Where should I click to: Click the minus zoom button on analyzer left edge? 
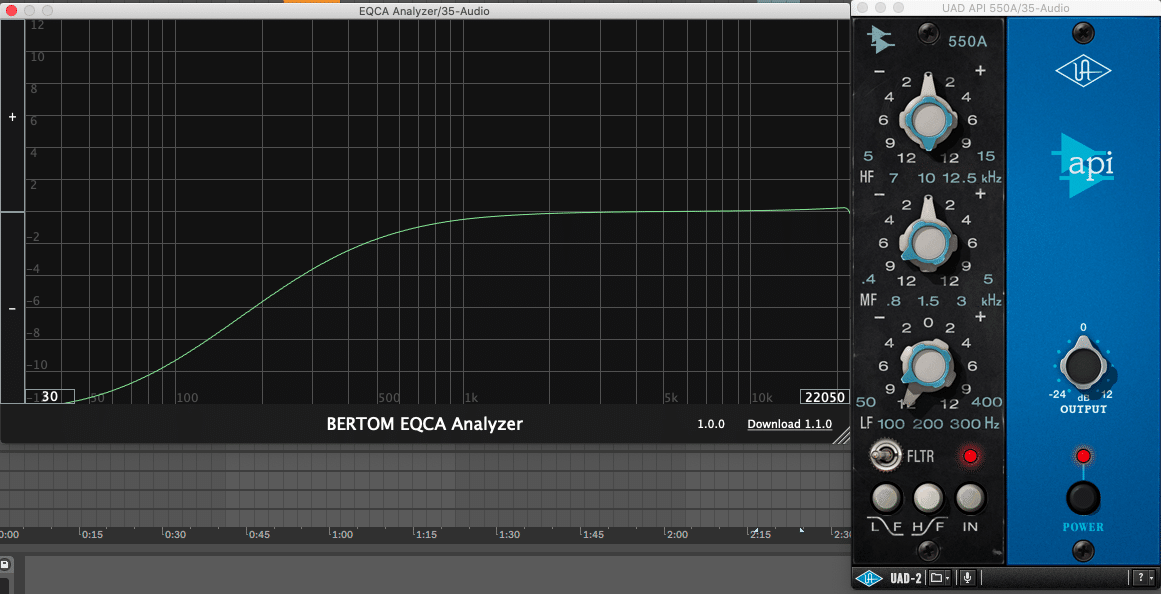12,308
